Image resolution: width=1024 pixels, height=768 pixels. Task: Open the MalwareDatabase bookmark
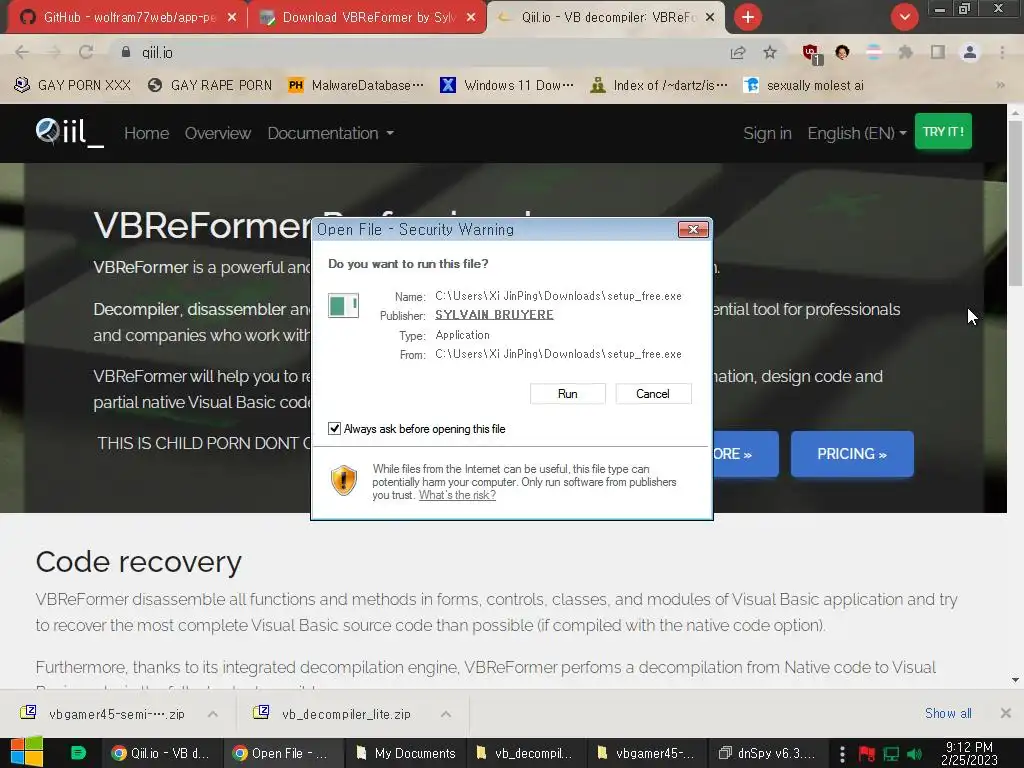coord(356,85)
